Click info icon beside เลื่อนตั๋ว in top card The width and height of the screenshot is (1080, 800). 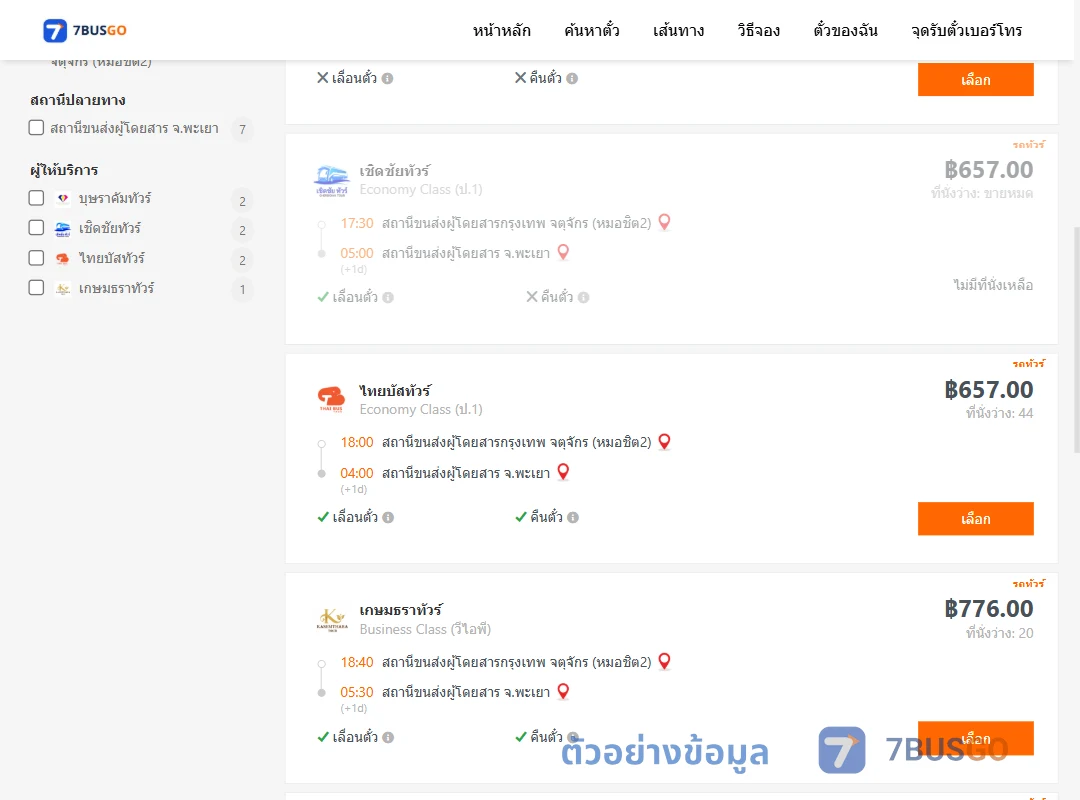coord(387,79)
